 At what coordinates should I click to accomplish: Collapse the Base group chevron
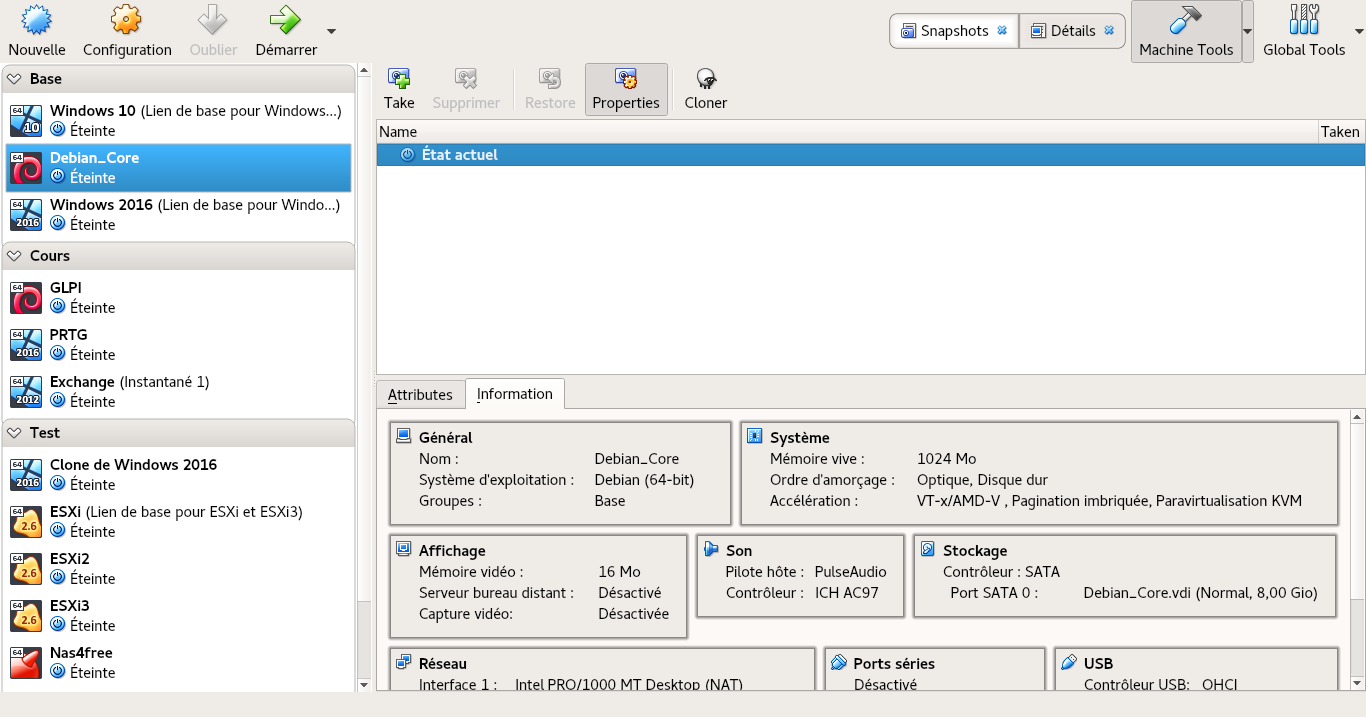[16, 79]
